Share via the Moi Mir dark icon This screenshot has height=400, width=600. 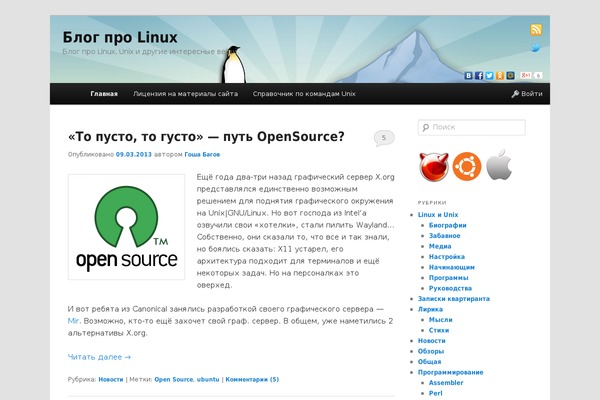[510, 75]
